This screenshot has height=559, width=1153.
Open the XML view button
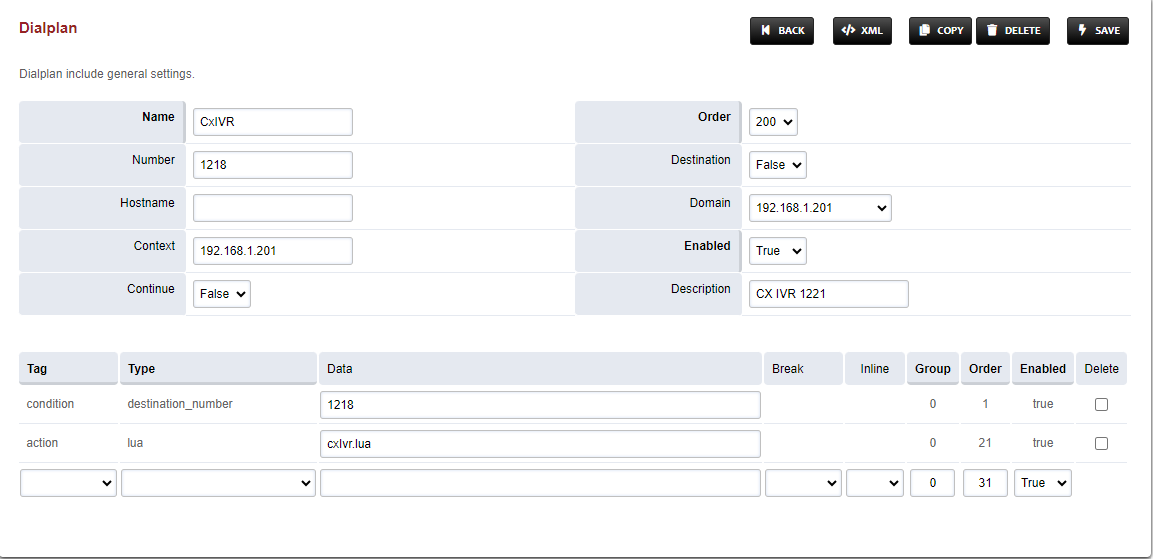pos(861,31)
